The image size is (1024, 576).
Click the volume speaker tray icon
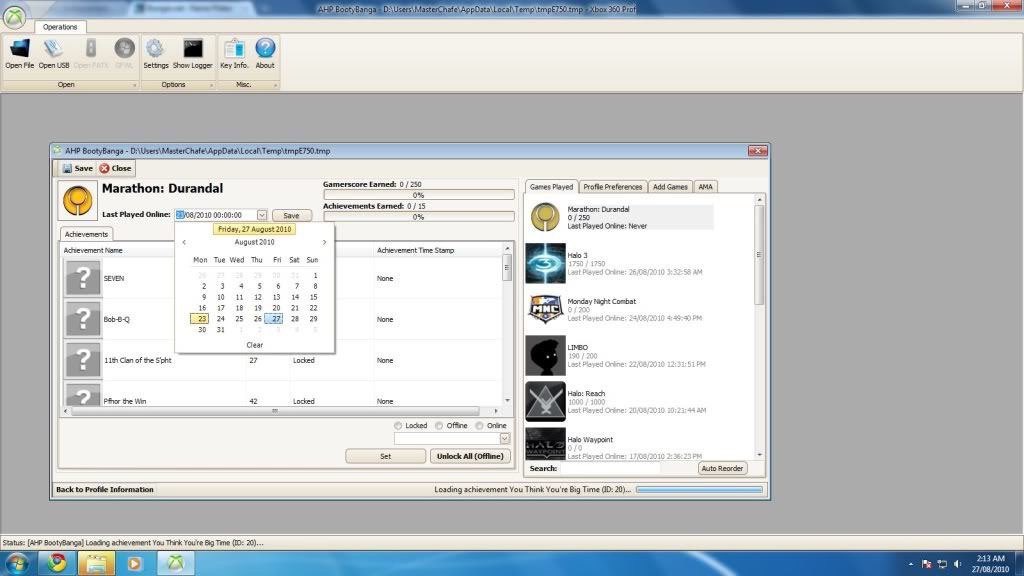click(x=957, y=564)
